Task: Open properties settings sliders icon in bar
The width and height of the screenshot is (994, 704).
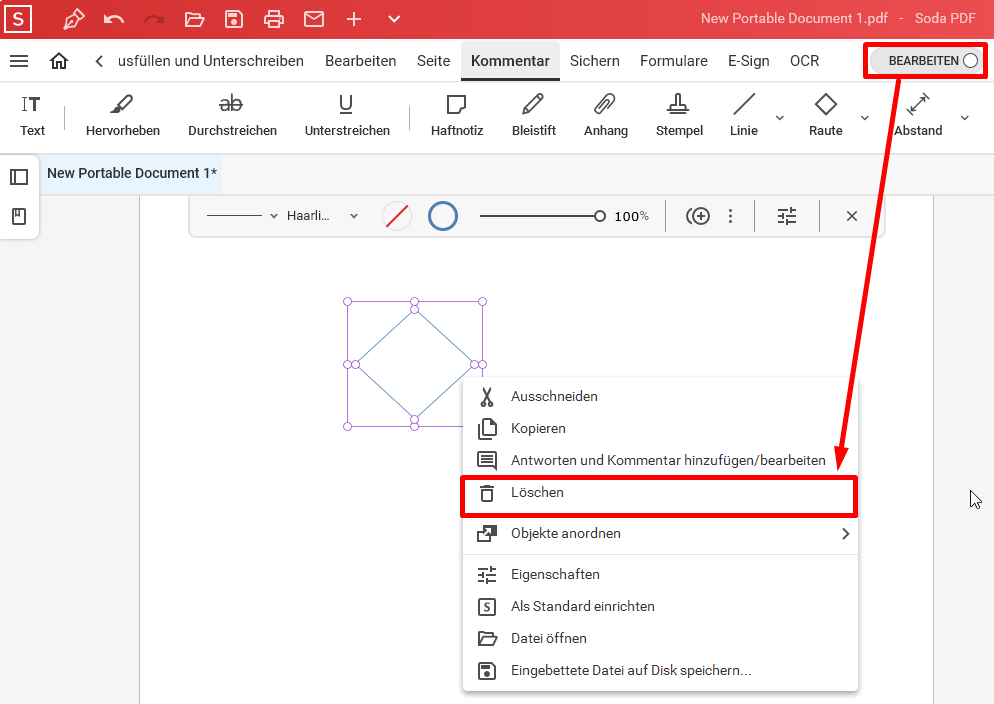Action: (x=787, y=216)
